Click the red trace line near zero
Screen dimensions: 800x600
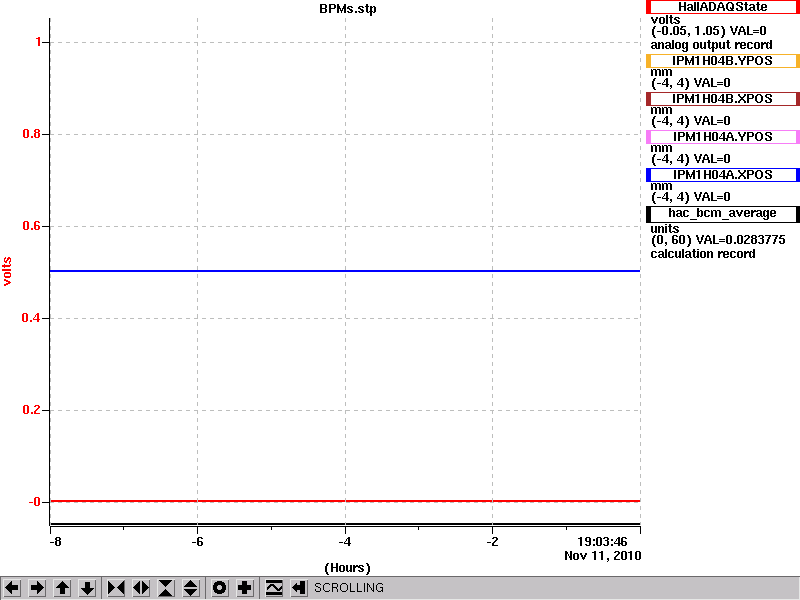345,501
